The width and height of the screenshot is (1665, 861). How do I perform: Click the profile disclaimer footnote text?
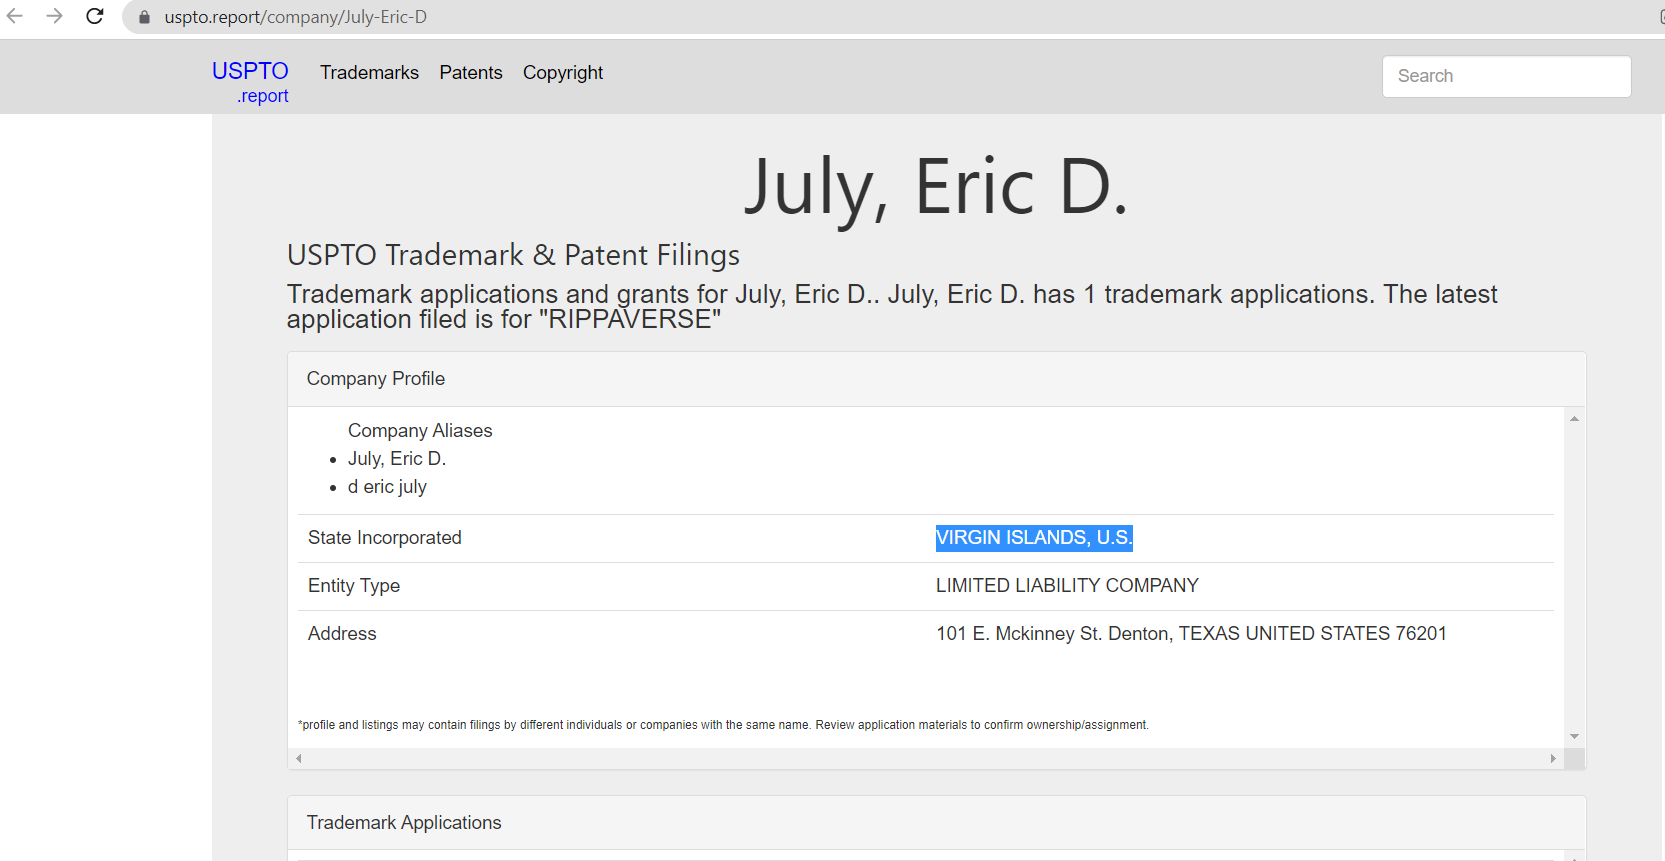click(723, 725)
